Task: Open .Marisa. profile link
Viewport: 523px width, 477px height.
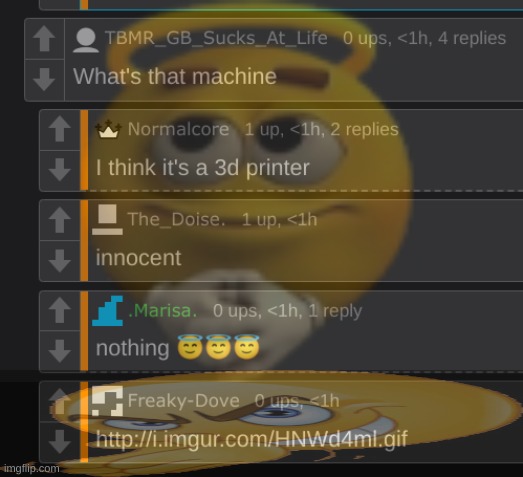Action: (162, 311)
